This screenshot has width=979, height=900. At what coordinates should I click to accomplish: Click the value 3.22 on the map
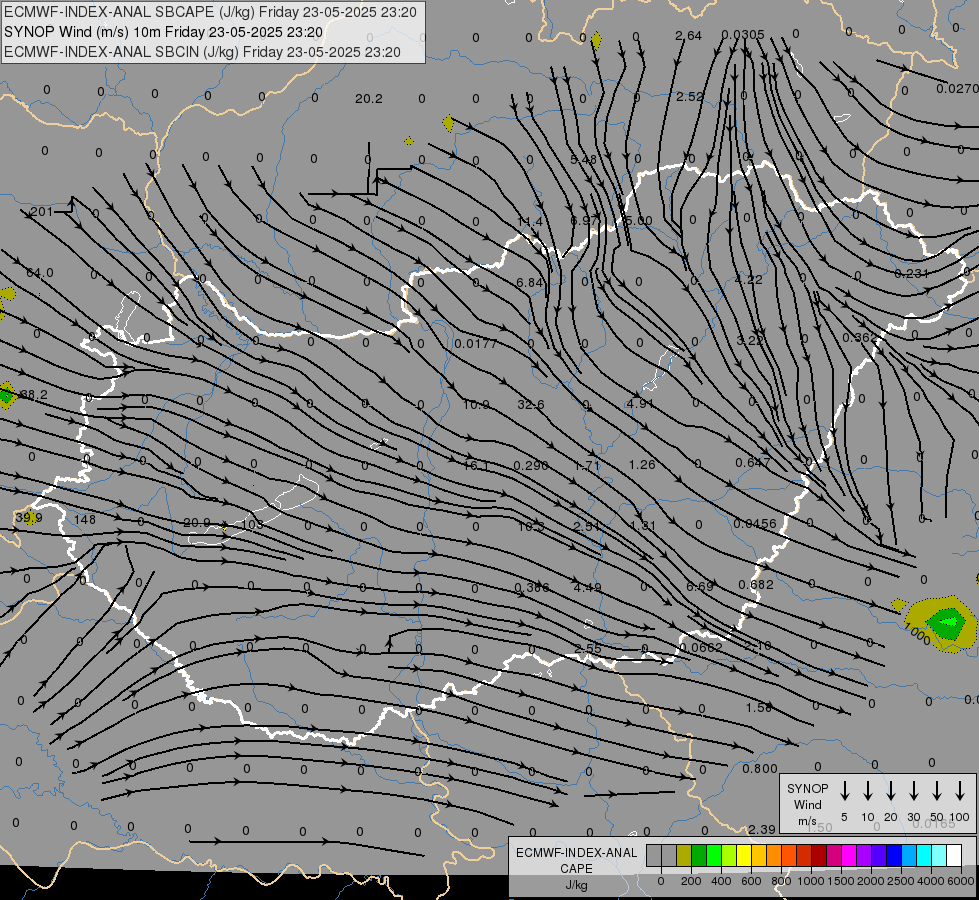(749, 340)
